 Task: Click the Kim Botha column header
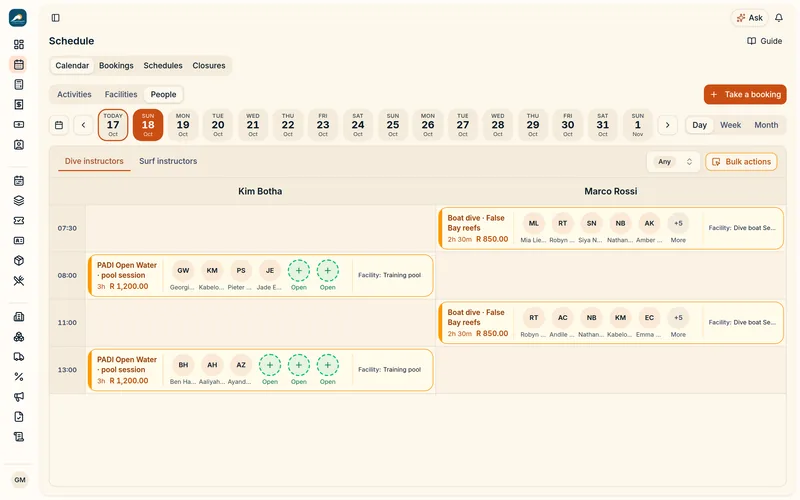tap(260, 191)
